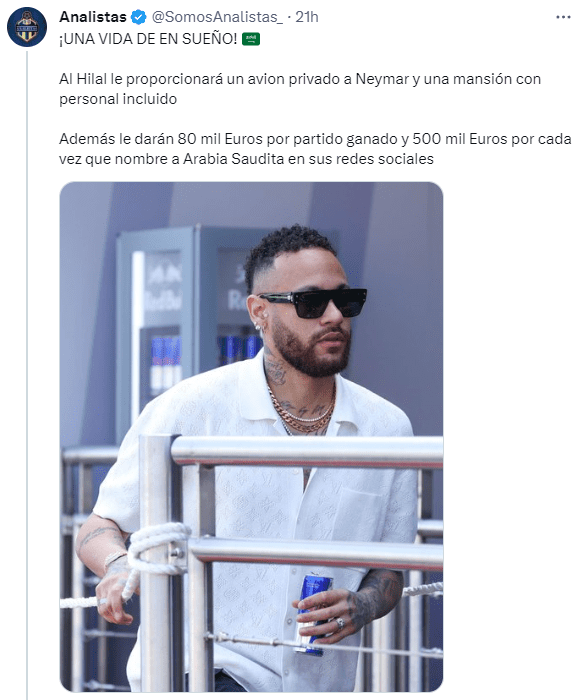Open the Analistas display name link
The width and height of the screenshot is (582, 700).
coord(93,17)
